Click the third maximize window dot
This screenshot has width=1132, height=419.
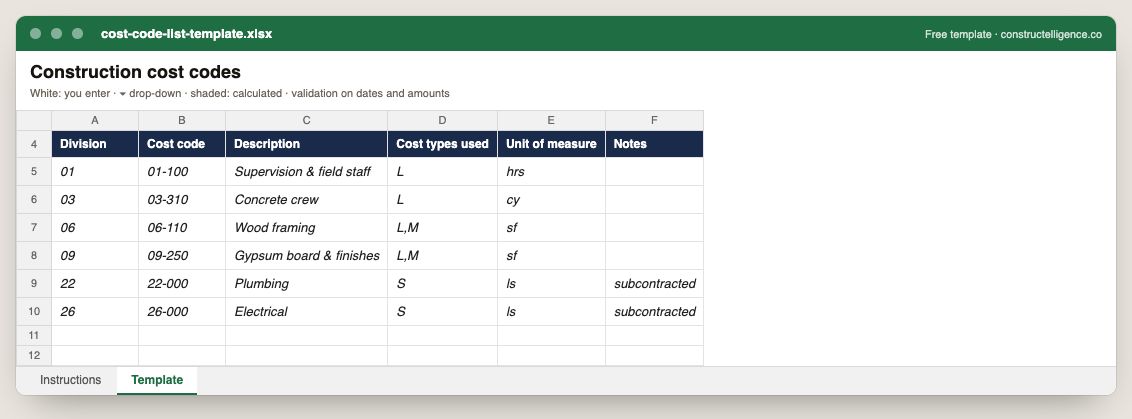77,34
